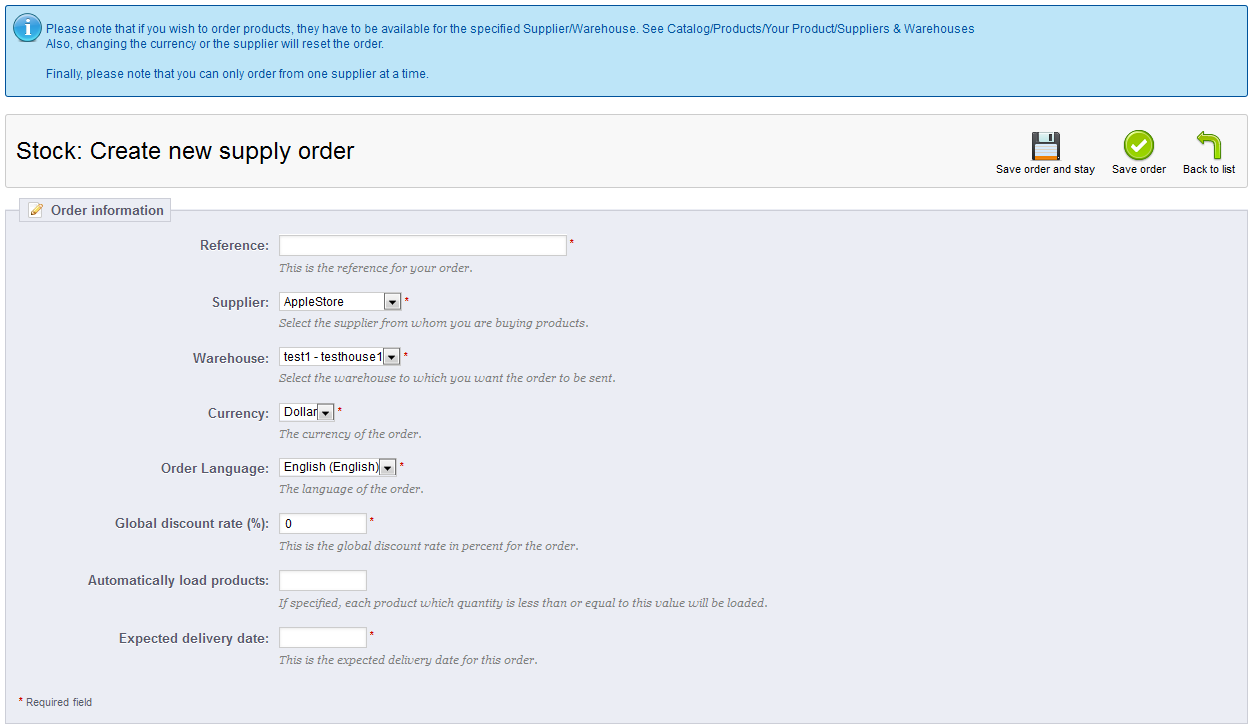Click the Save order text label
Screen dimensions: 1252x728
(x=1138, y=170)
